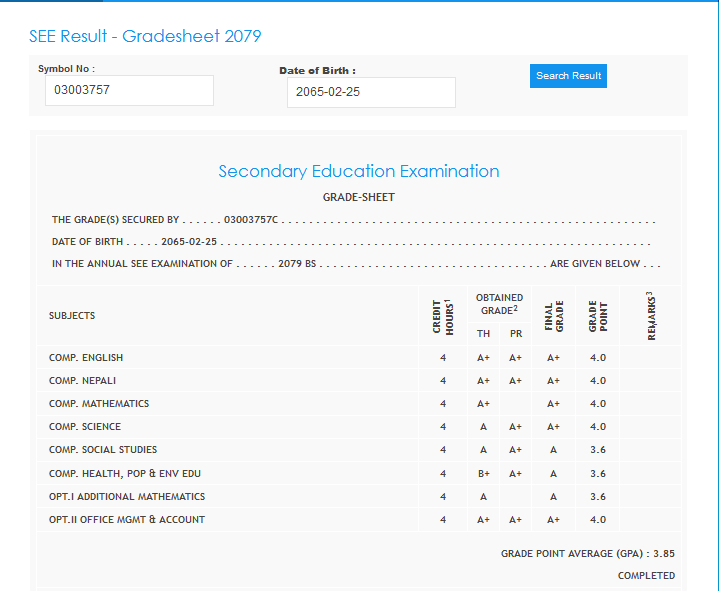Focus the Date of Birth input field
The height and width of the screenshot is (591, 719).
pos(370,92)
